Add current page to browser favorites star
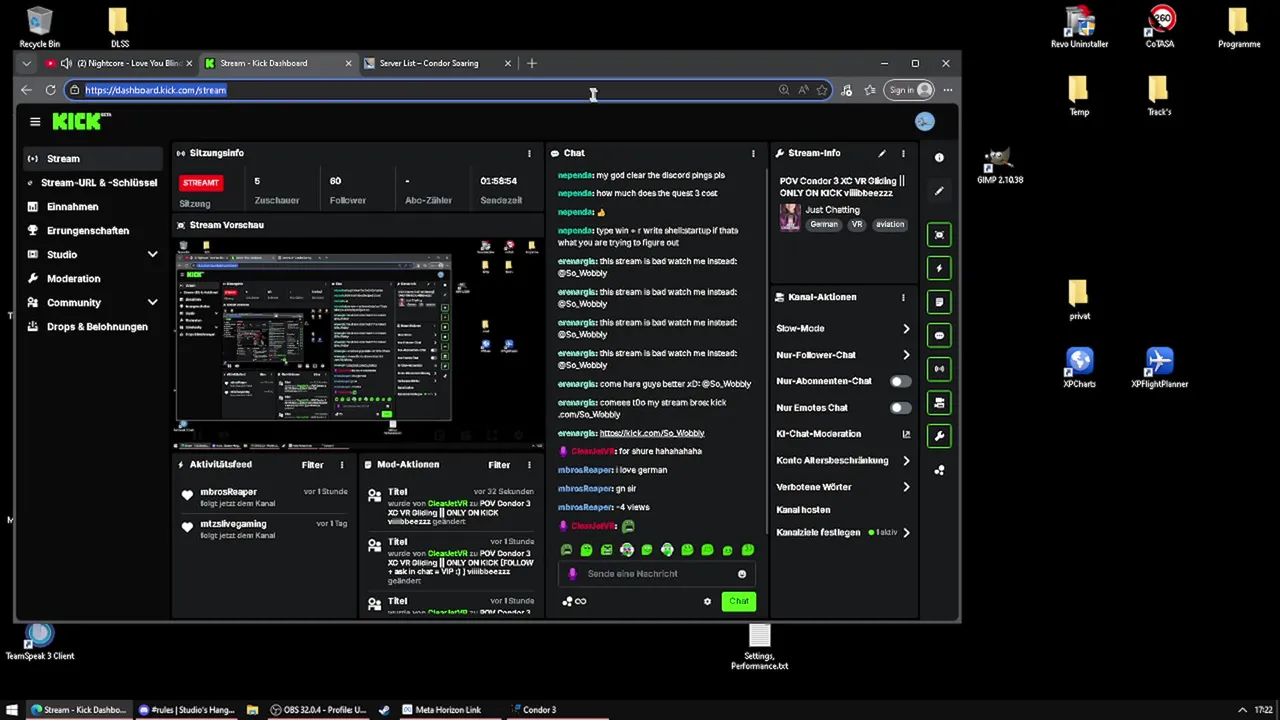The height and width of the screenshot is (720, 1280). [822, 90]
